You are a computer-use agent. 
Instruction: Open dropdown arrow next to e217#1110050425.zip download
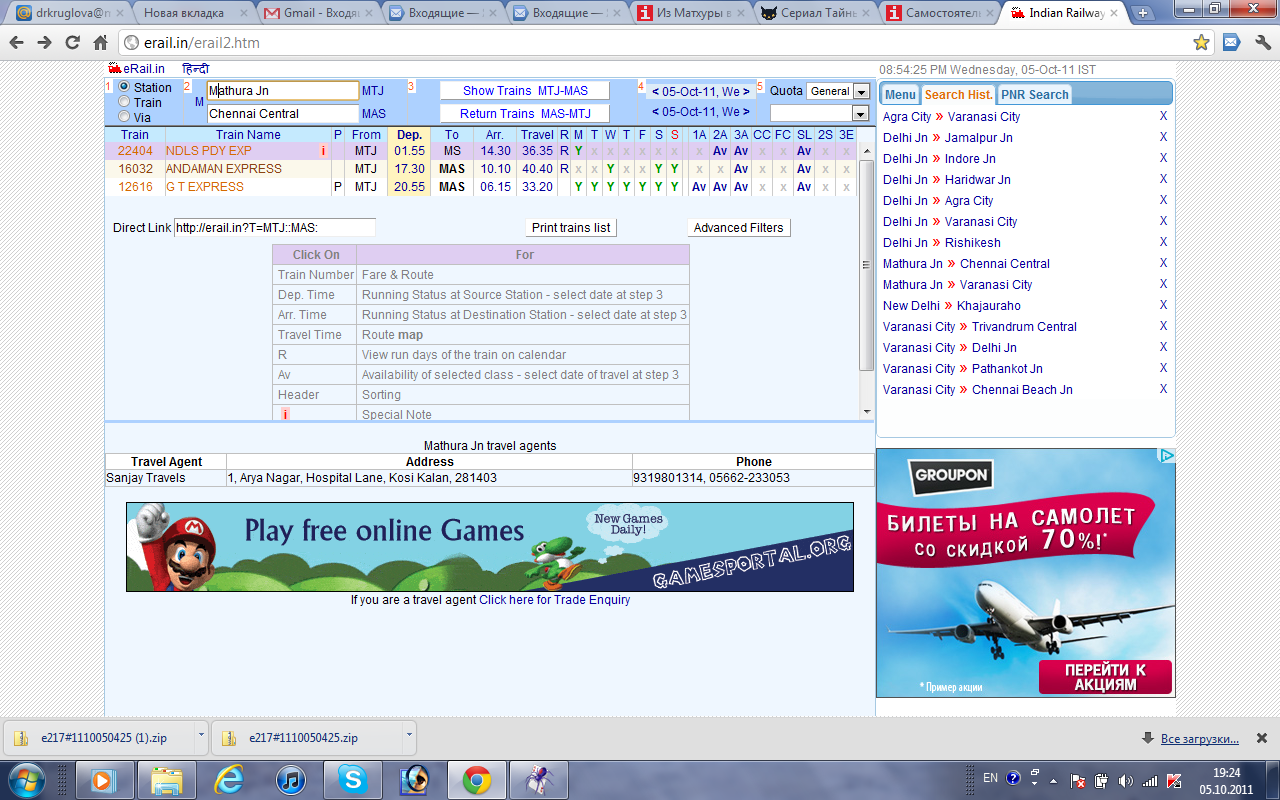(x=410, y=736)
